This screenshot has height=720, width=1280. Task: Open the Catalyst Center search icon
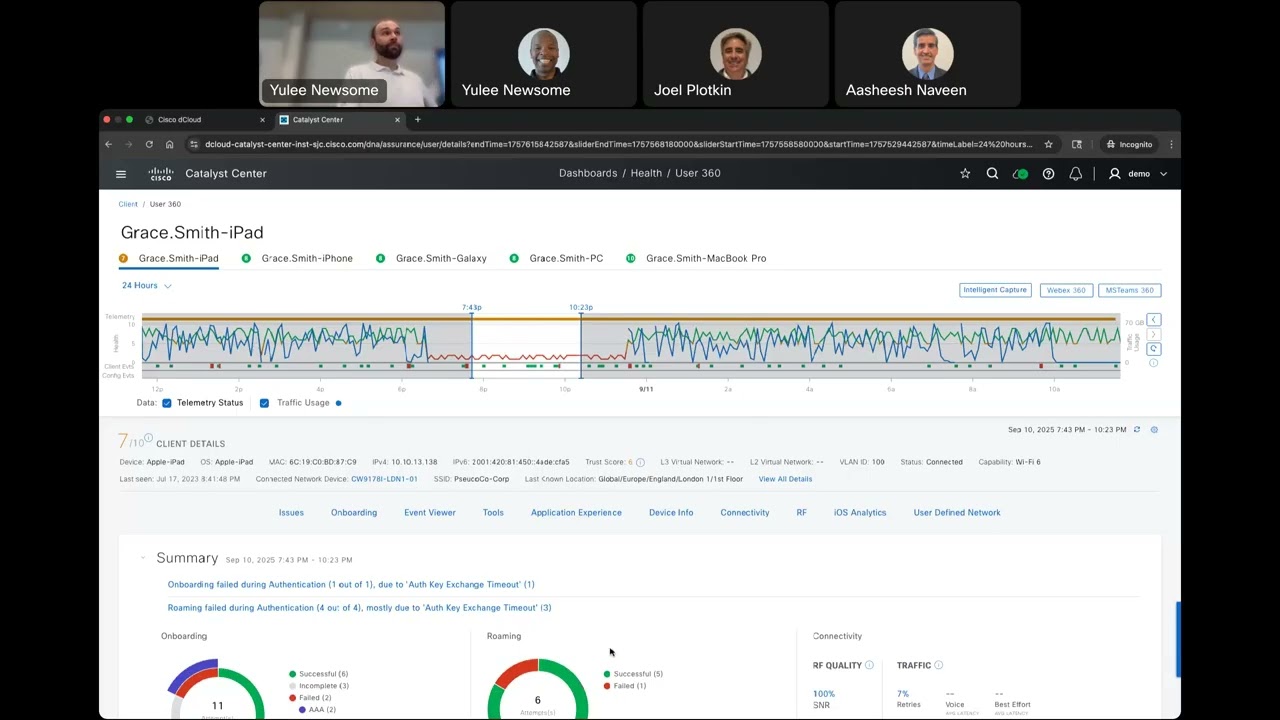[992, 174]
